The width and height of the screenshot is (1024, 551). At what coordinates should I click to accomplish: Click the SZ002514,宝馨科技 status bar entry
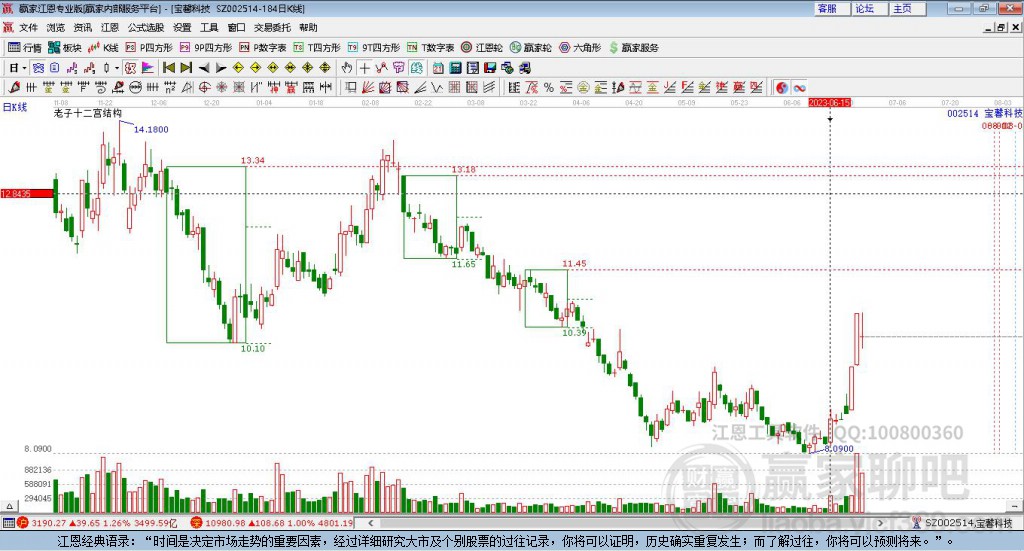point(963,523)
